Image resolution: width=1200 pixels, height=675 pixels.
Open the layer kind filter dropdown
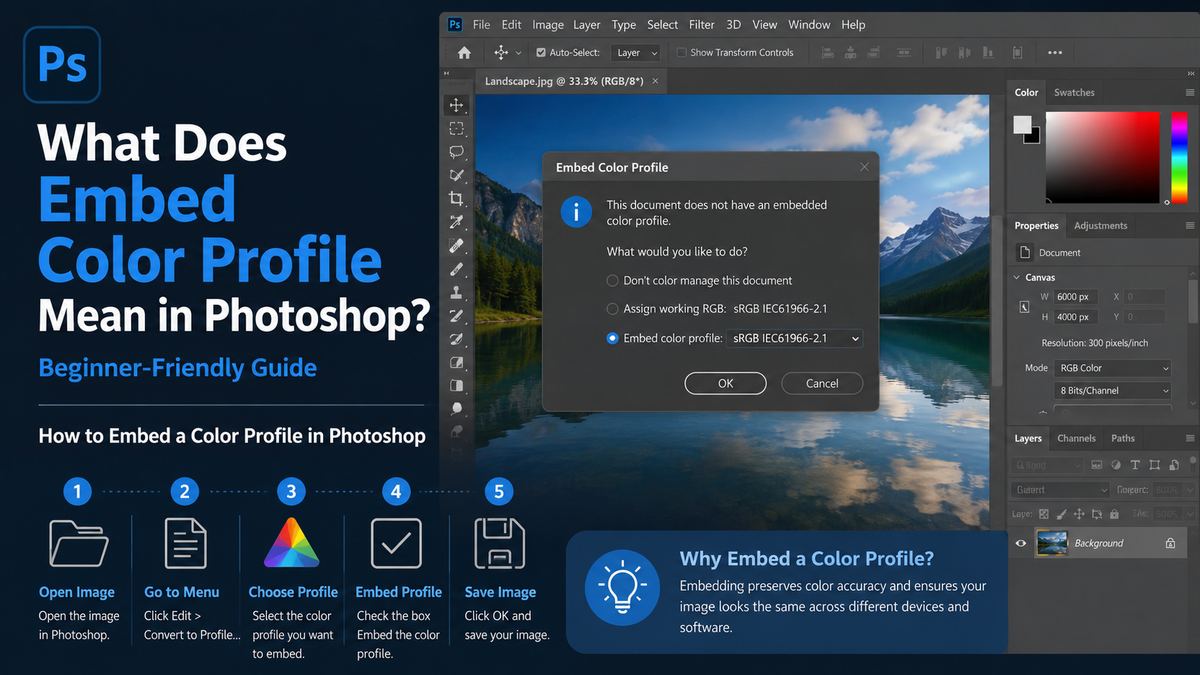1047,465
